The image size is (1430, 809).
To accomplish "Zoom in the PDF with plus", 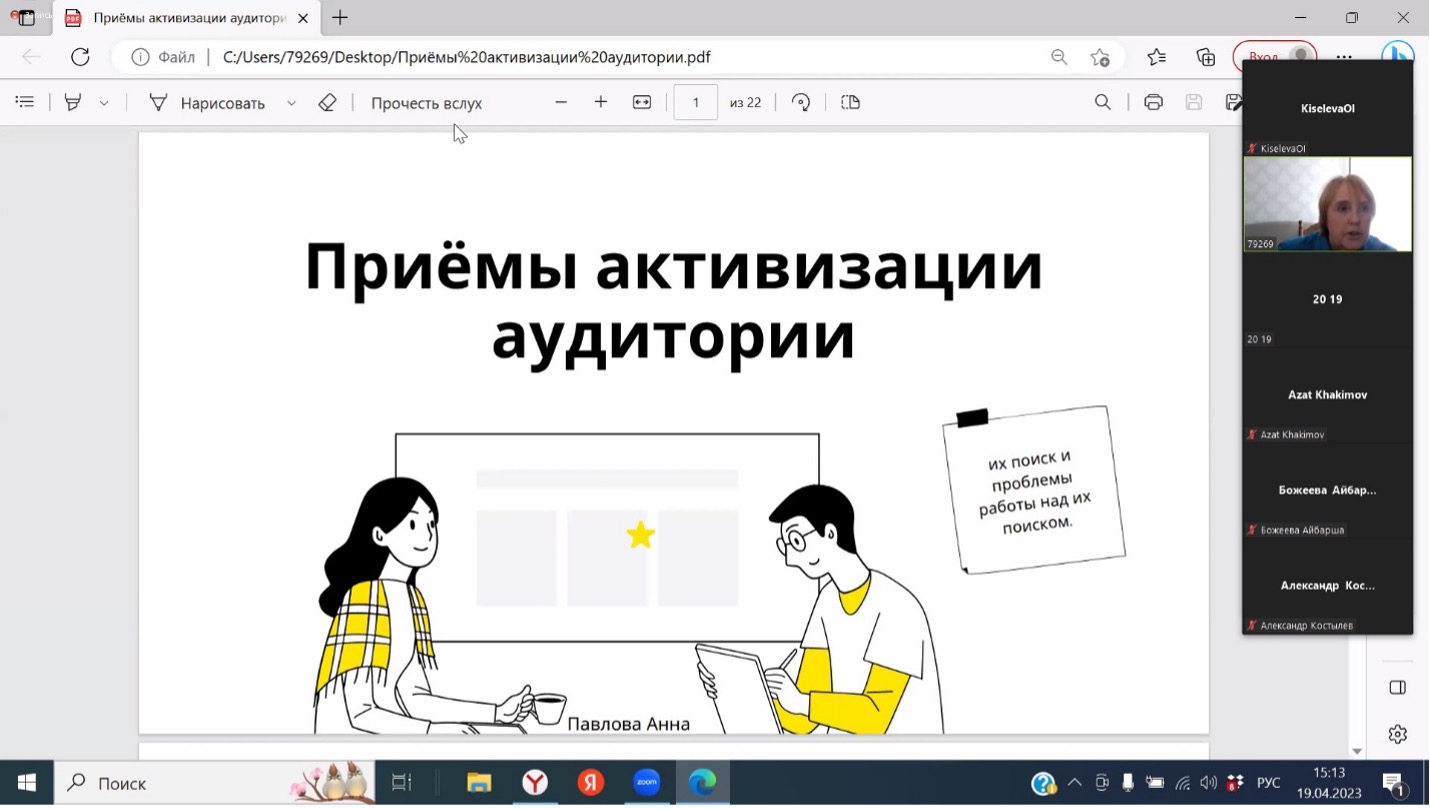I will coord(601,102).
